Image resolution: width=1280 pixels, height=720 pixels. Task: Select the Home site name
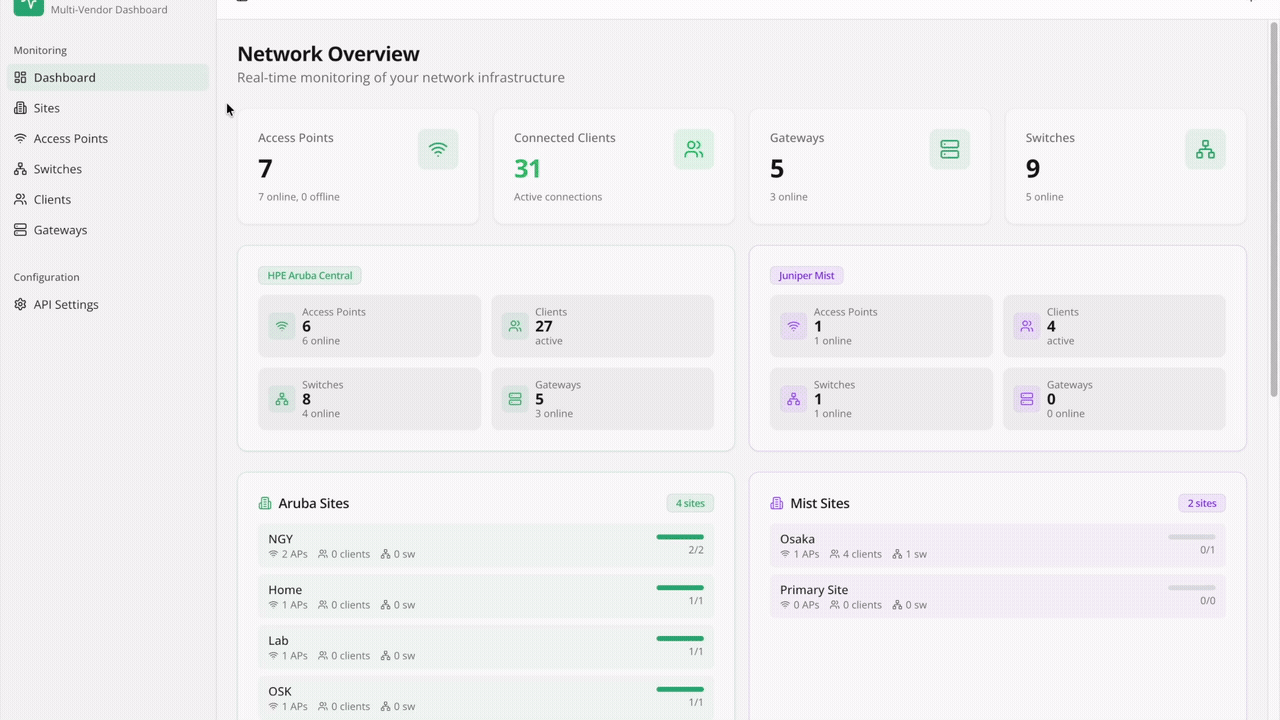point(285,590)
